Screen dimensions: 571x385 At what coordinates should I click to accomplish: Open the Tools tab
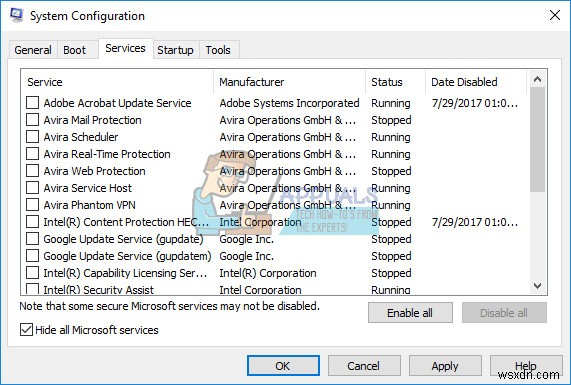[218, 50]
